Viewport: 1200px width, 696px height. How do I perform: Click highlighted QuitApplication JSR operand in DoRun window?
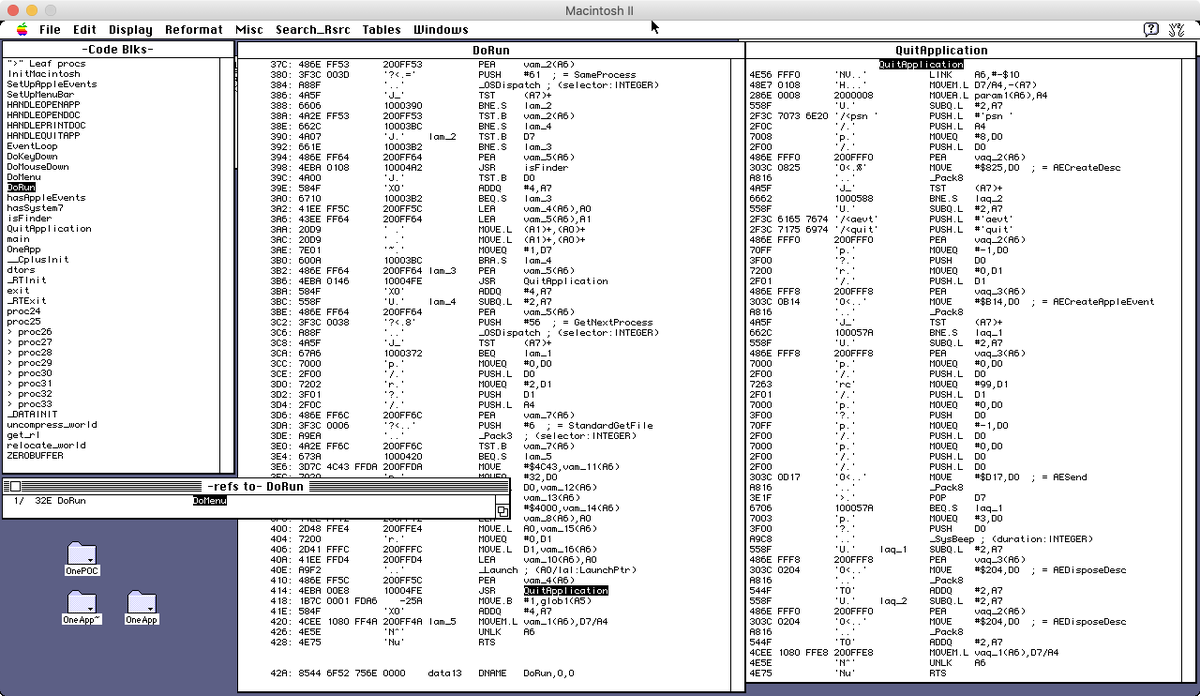click(x=566, y=591)
